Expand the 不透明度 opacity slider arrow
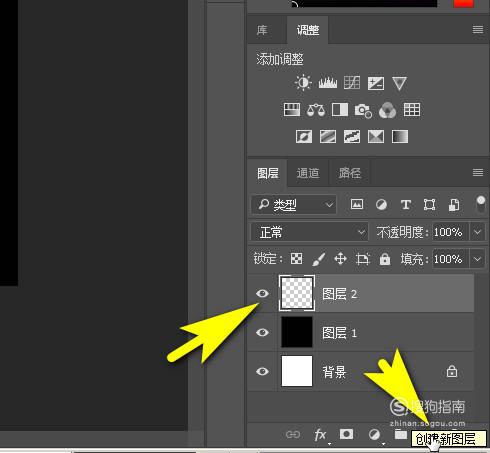Image resolution: width=490 pixels, height=453 pixels. [x=477, y=232]
